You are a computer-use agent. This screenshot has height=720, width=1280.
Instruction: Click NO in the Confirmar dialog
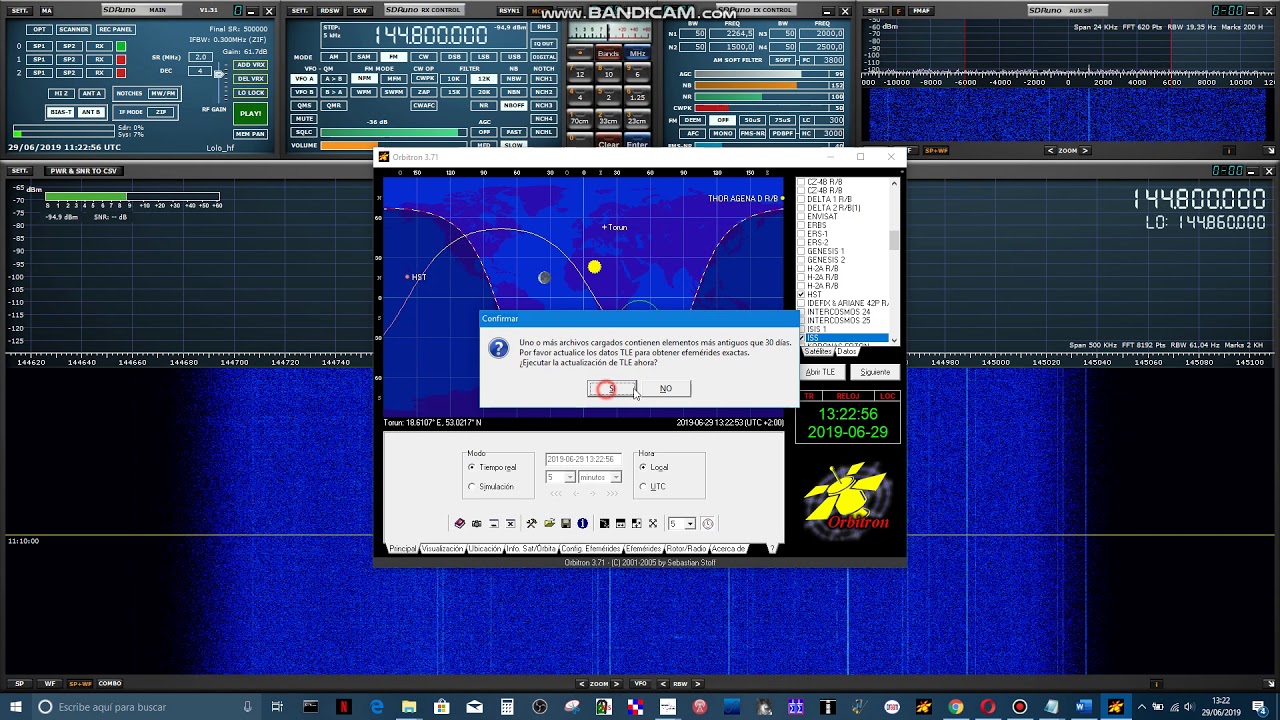click(666, 388)
